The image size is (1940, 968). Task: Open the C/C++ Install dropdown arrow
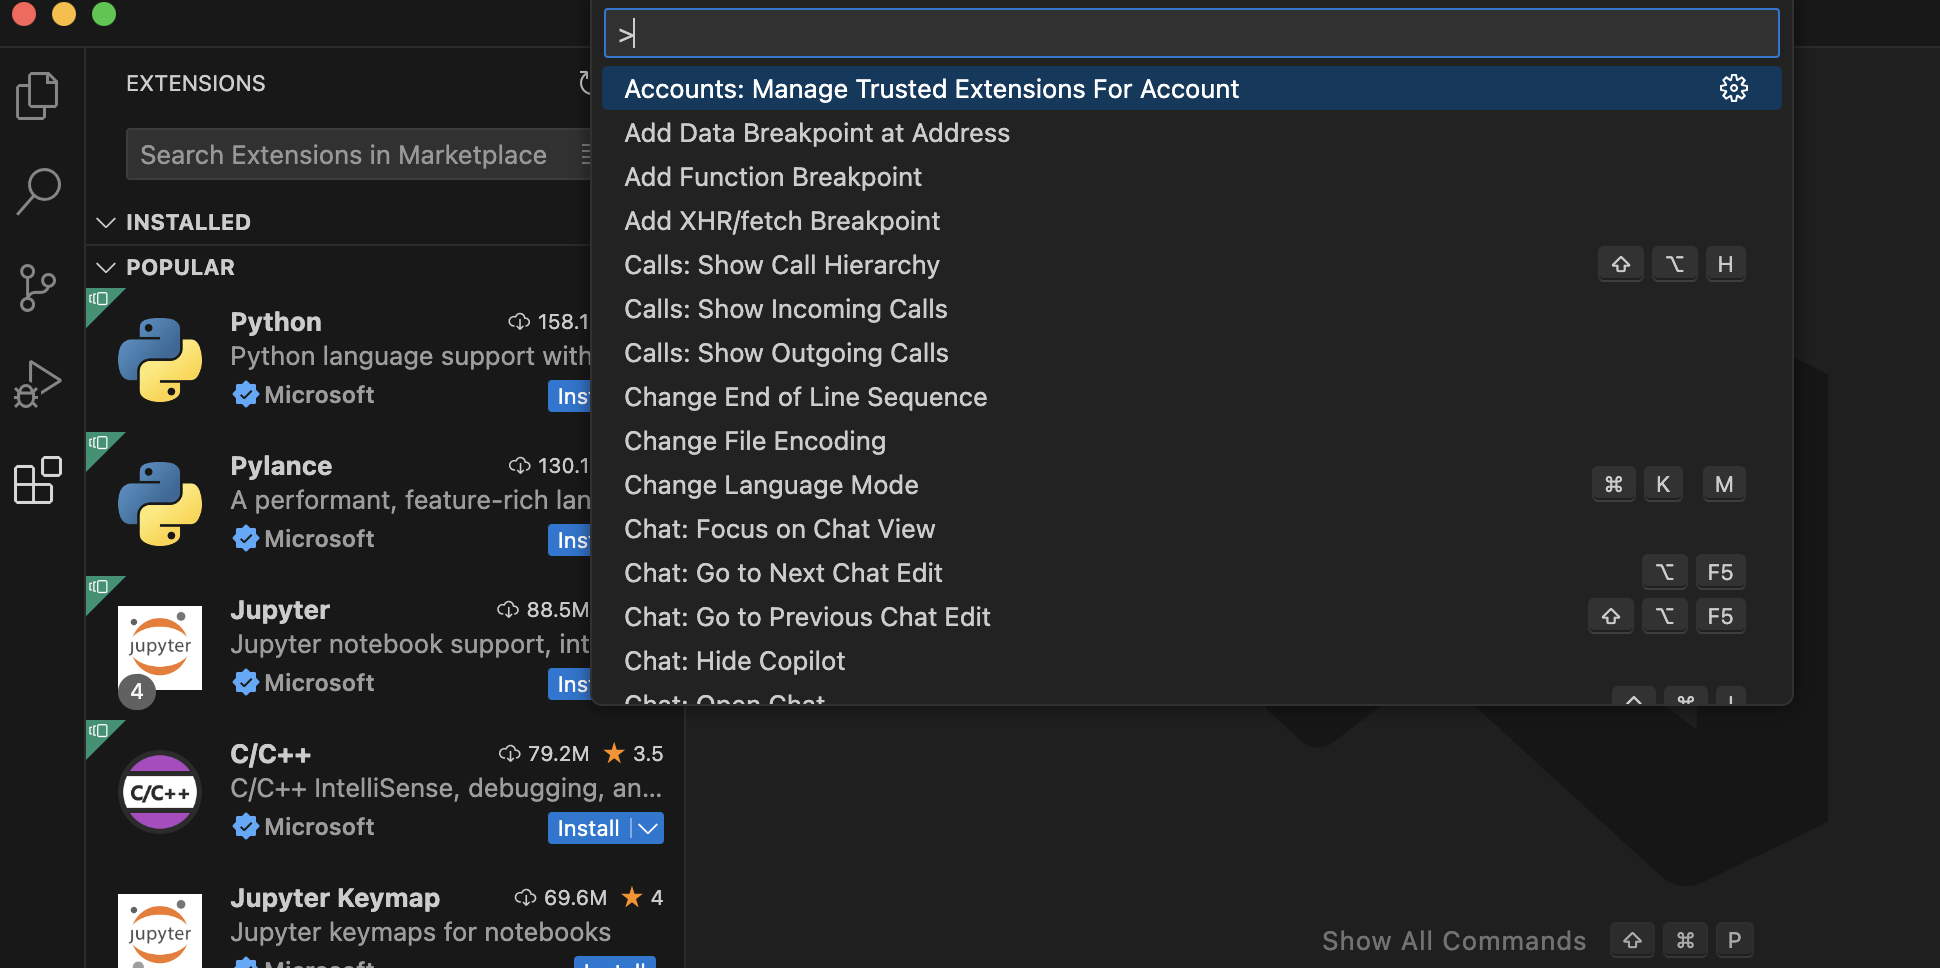[x=648, y=828]
